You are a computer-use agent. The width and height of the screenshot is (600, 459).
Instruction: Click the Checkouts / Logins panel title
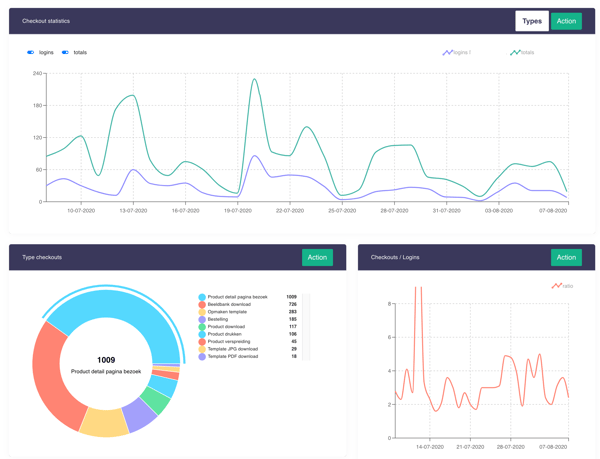tap(395, 257)
